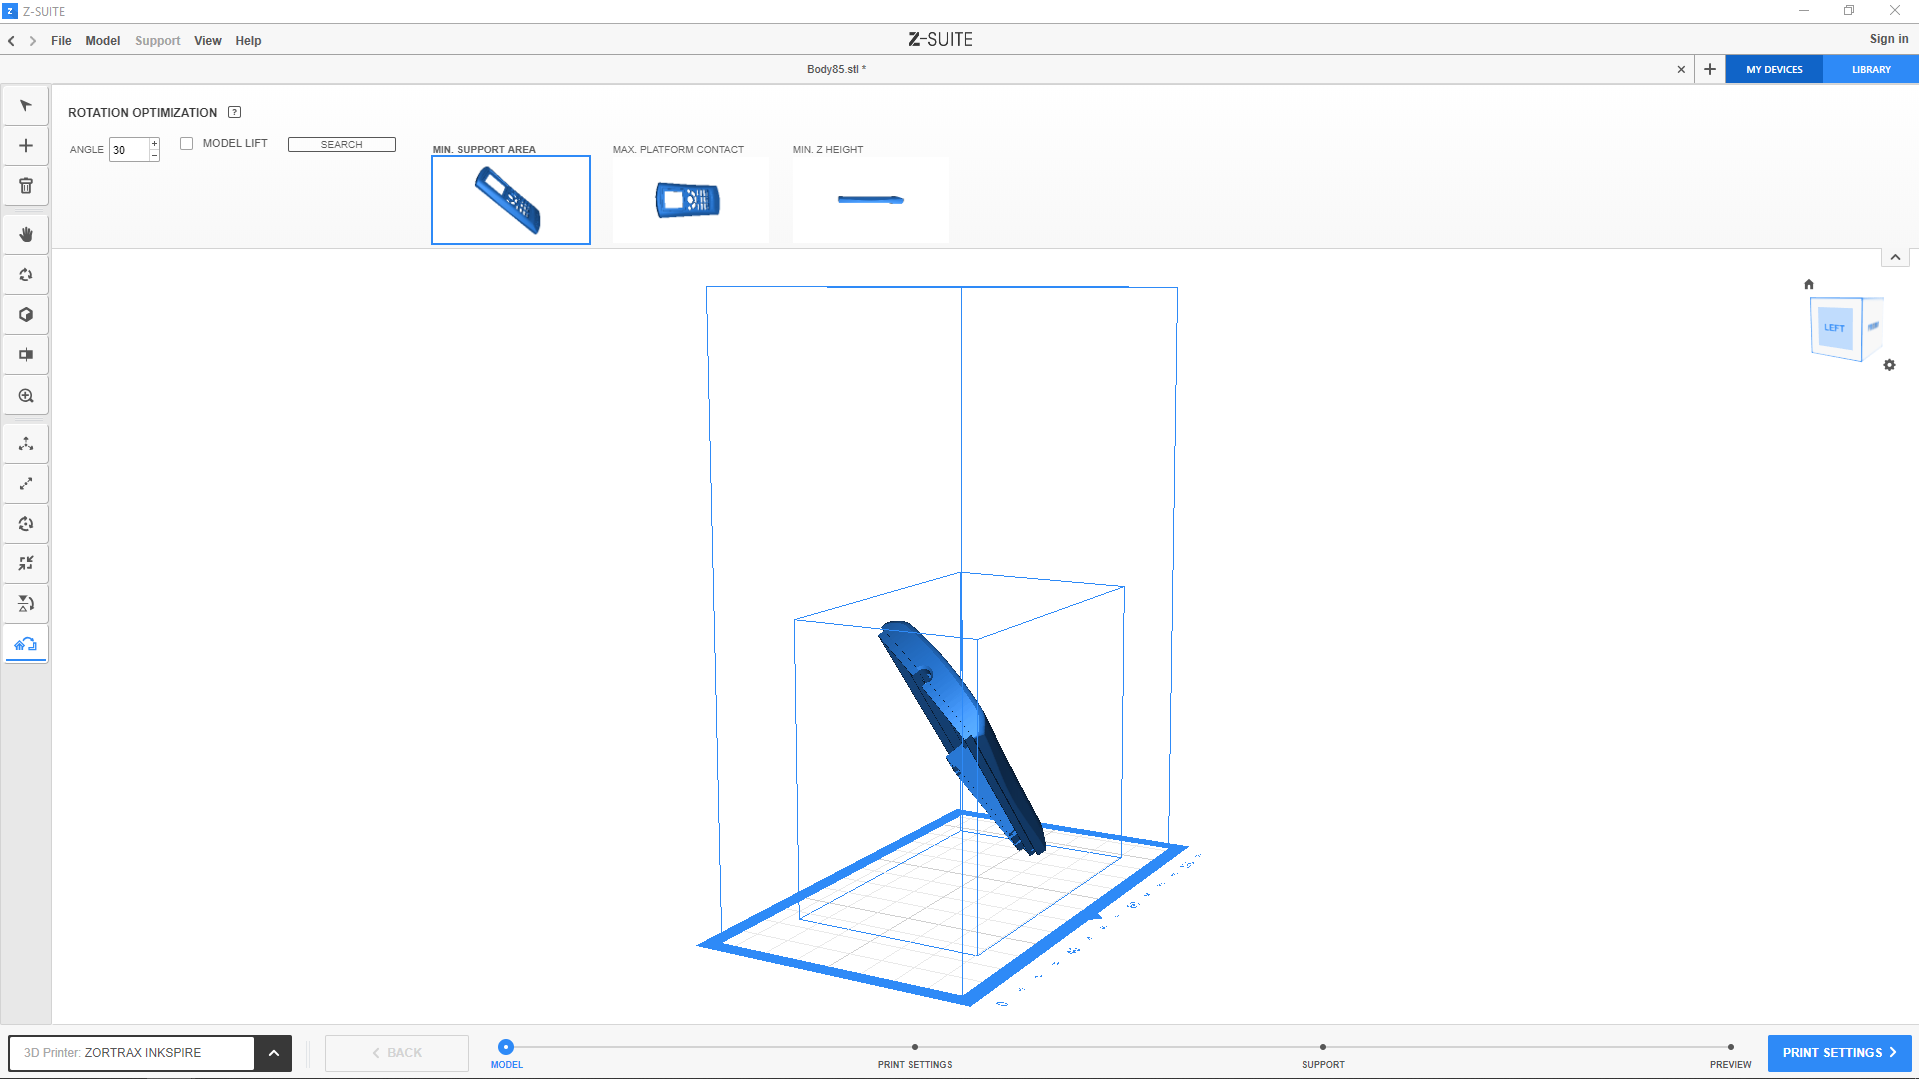The image size is (1919, 1079).
Task: Click the add model plus icon in sidebar
Action: [x=26, y=146]
